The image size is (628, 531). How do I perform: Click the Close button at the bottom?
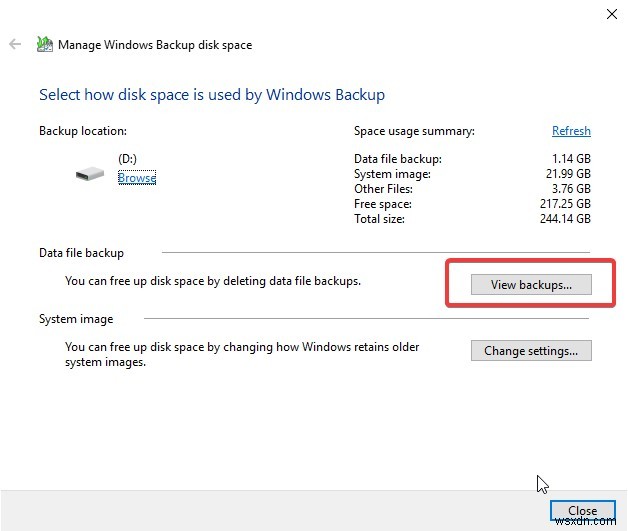point(583,511)
